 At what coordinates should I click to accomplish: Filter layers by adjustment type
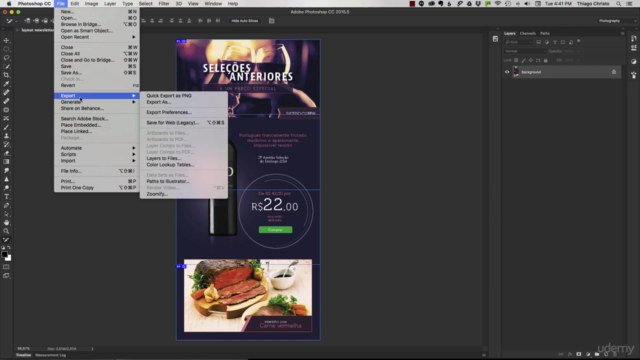tap(547, 42)
